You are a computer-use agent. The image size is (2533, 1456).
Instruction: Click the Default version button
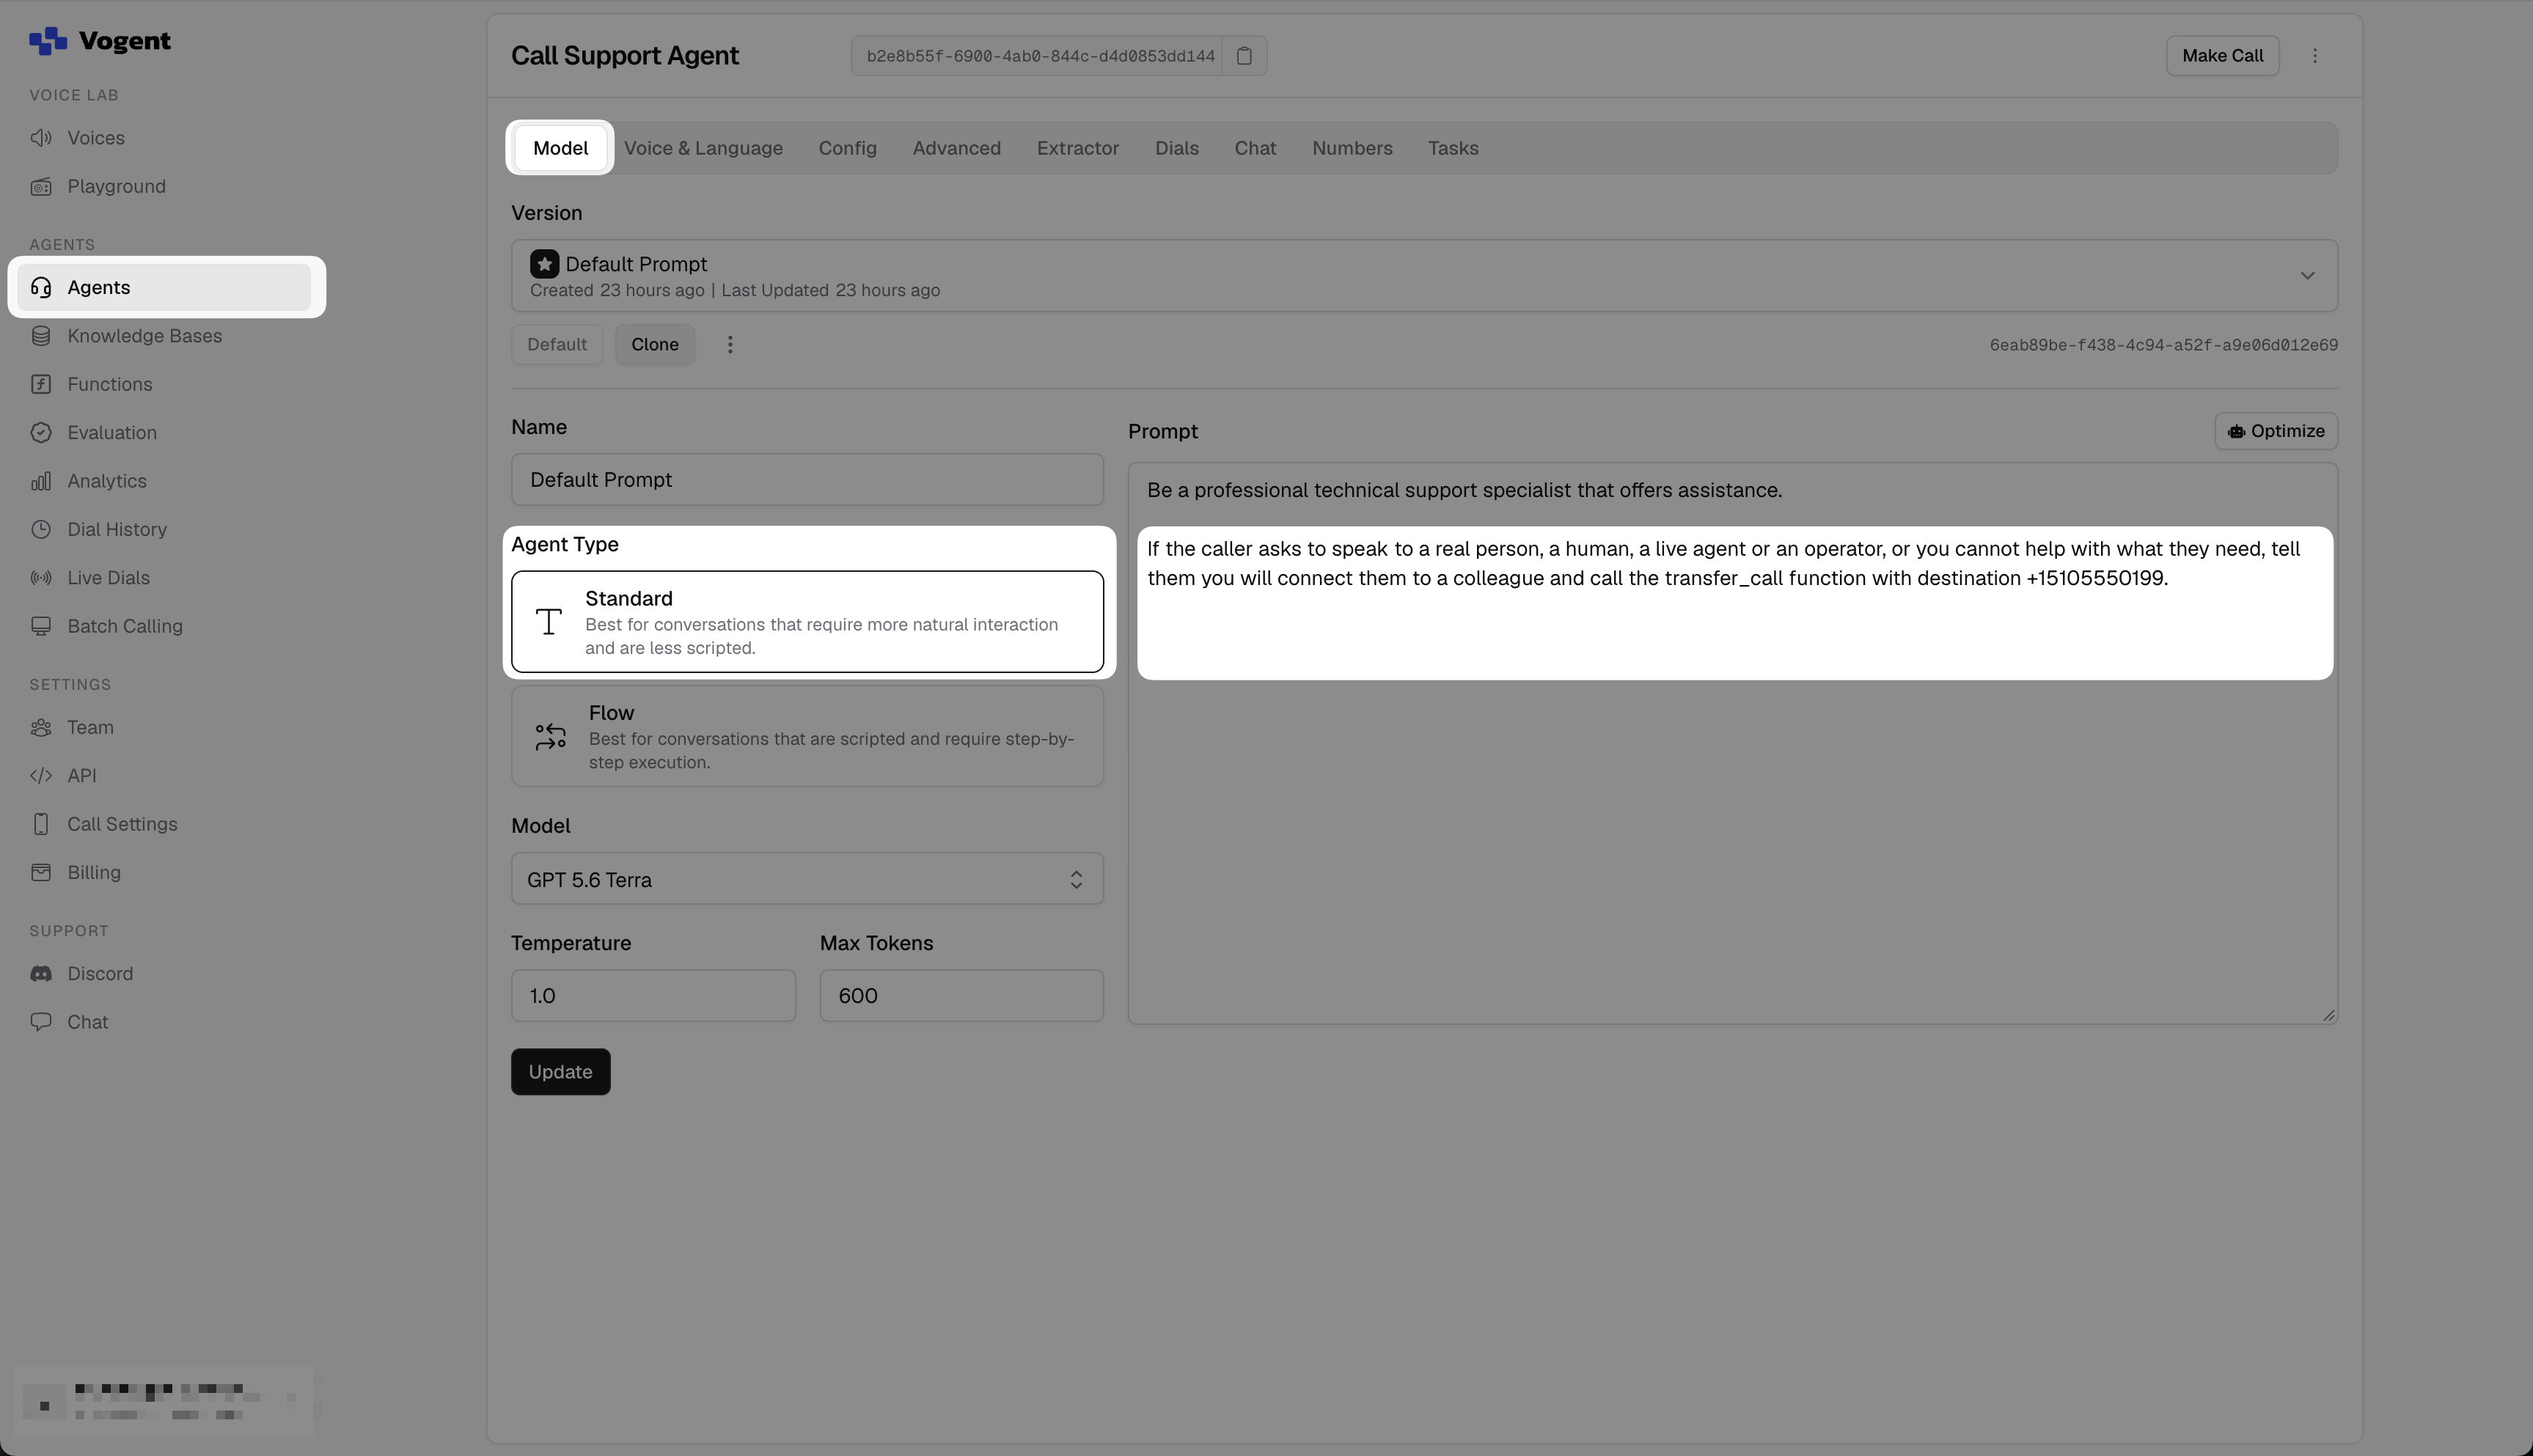click(x=557, y=345)
